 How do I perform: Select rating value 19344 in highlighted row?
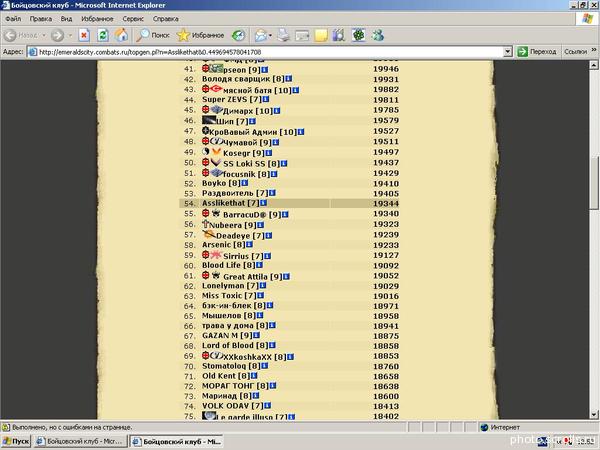[x=386, y=204]
